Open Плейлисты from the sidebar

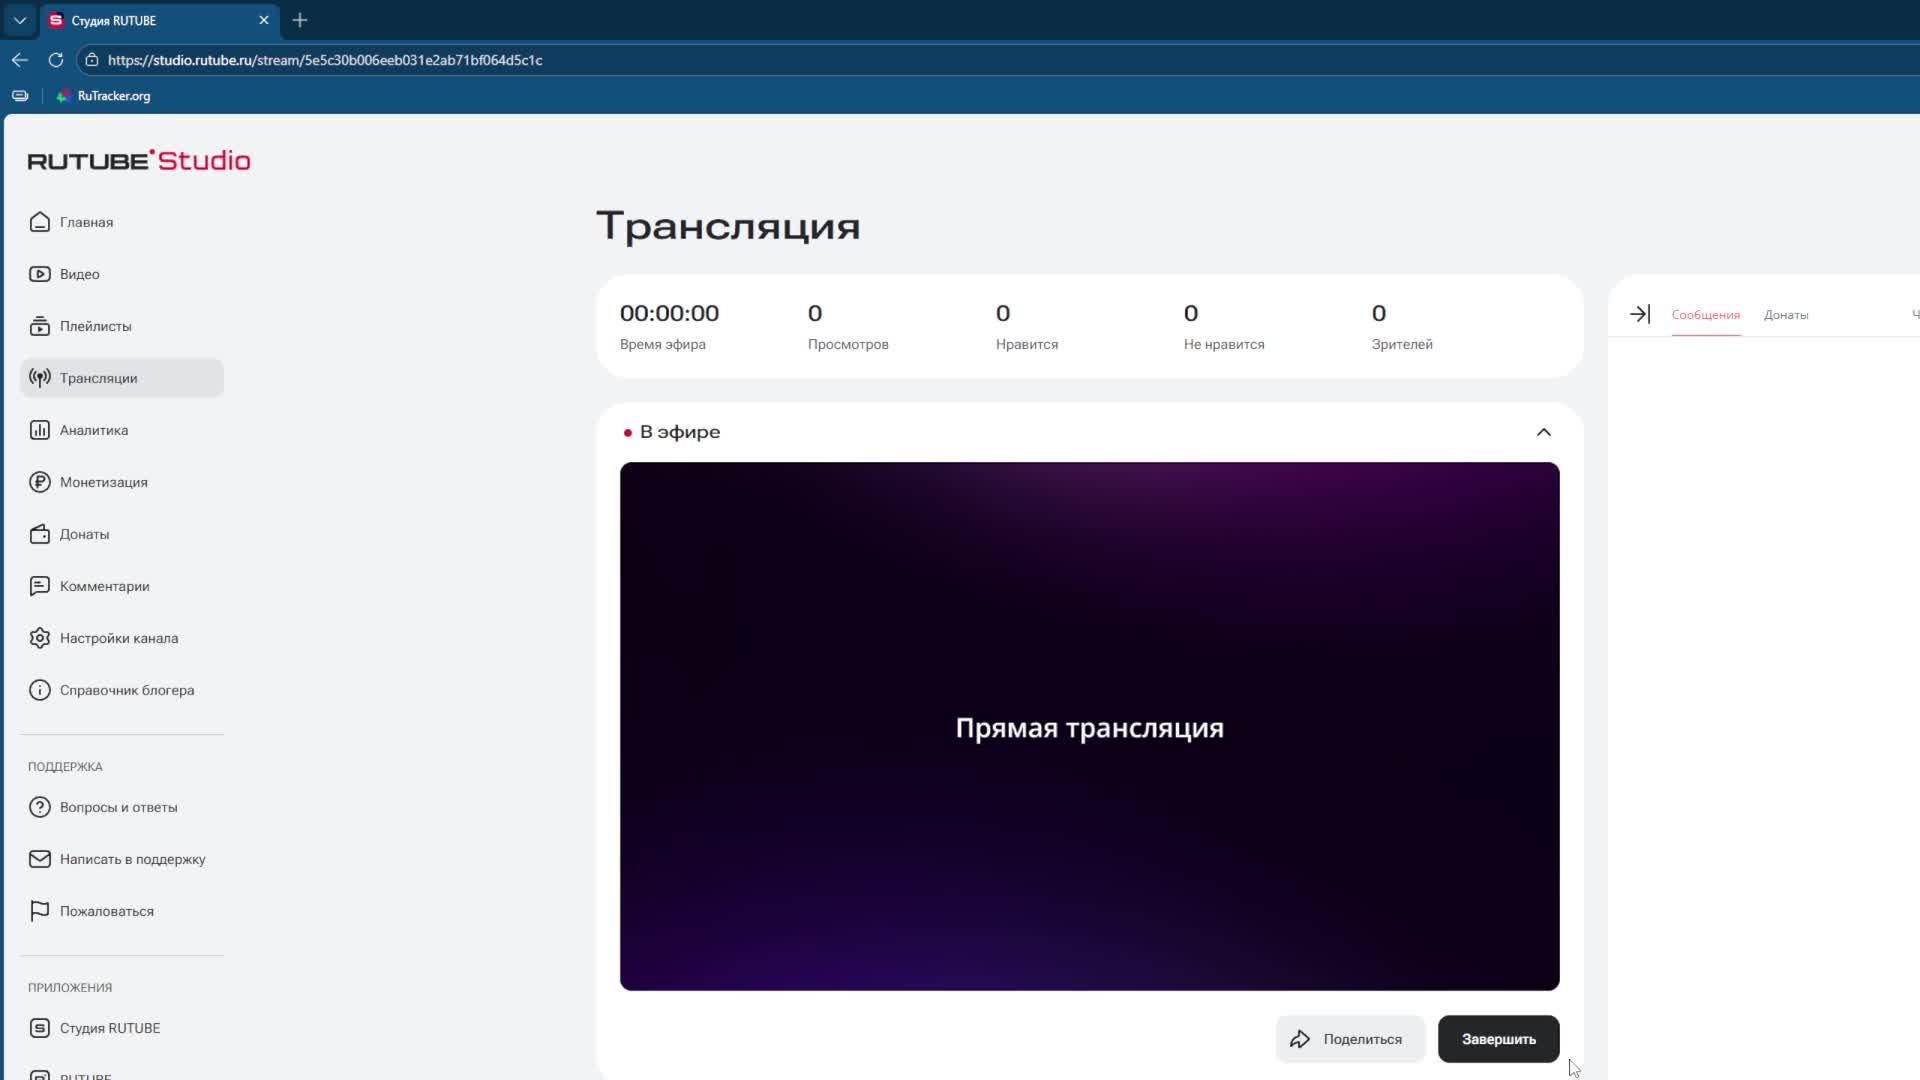[x=95, y=326]
